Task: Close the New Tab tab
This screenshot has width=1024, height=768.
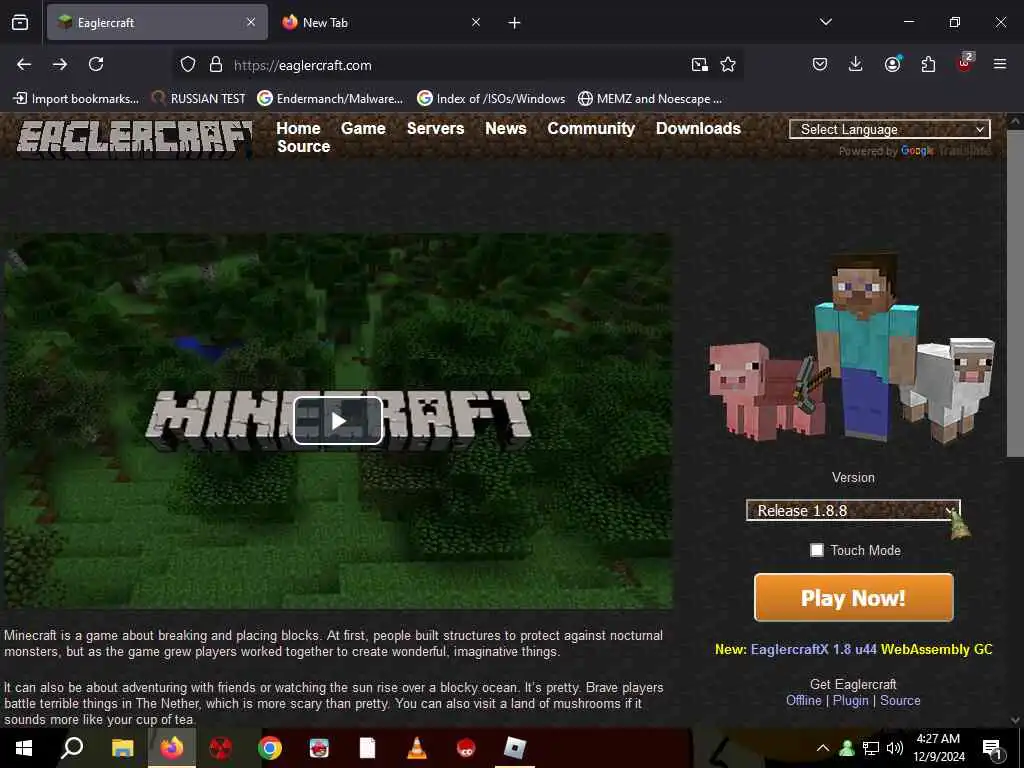Action: coord(476,22)
